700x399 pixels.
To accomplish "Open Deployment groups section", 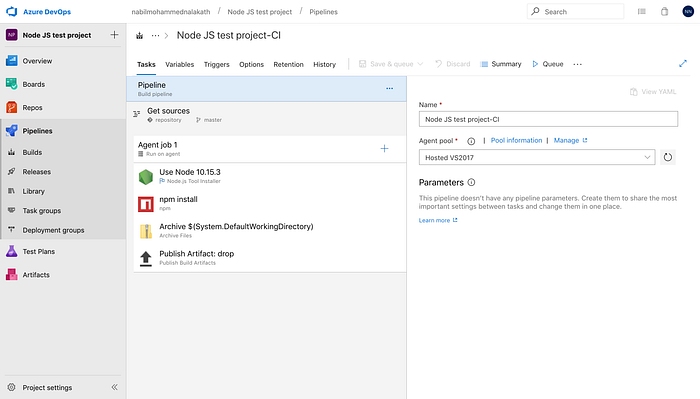I will coord(53,230).
